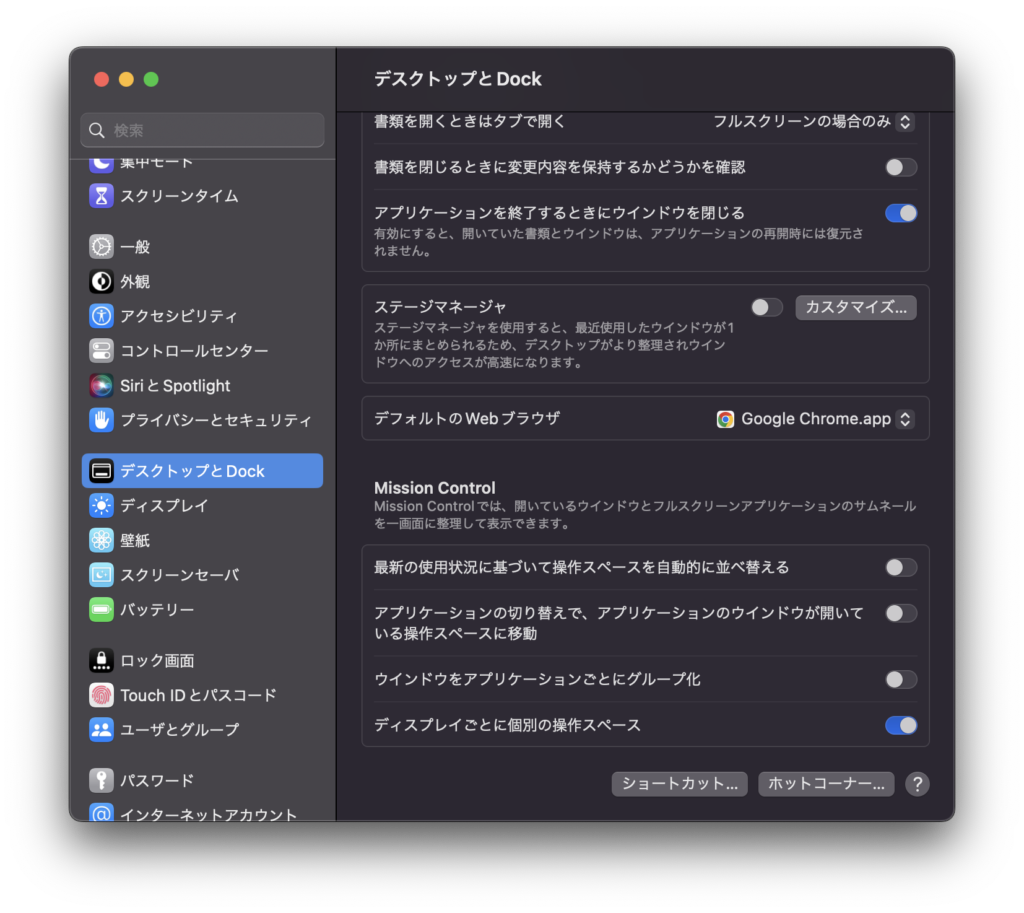
Task: Click the search magnifying glass icon
Action: [x=97, y=131]
